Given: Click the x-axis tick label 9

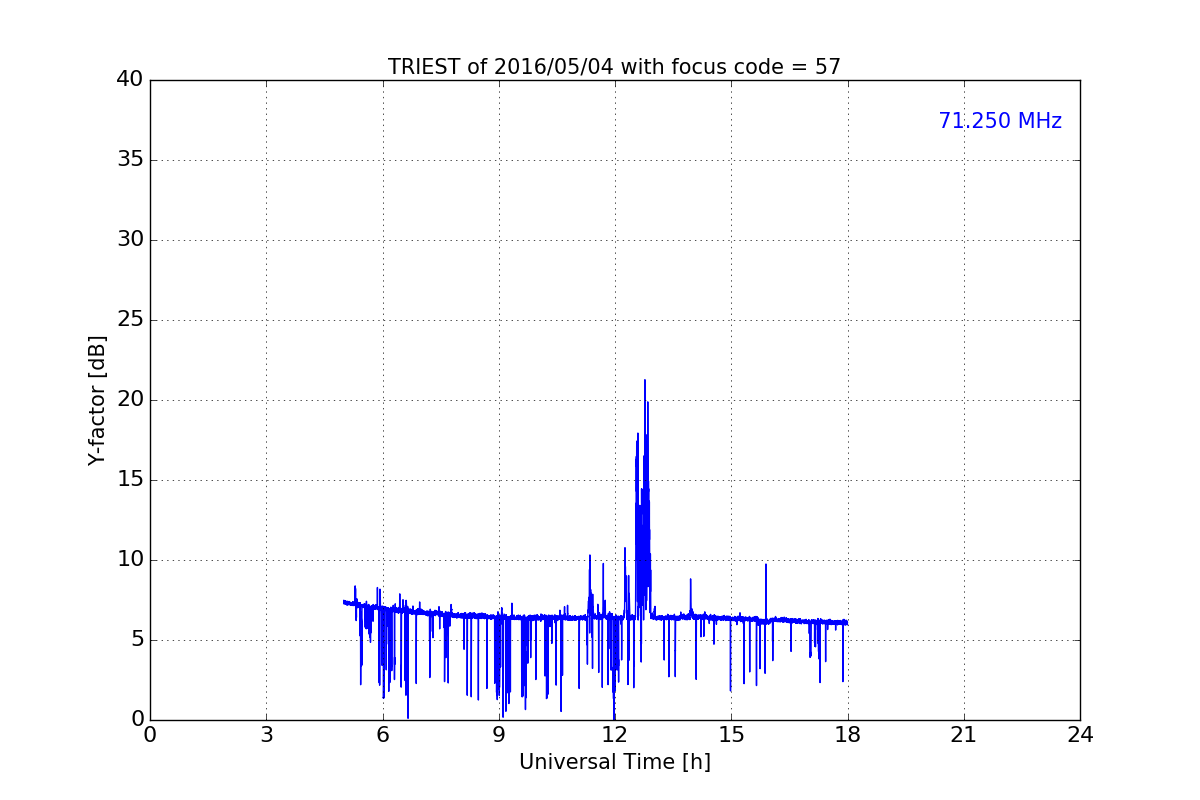Looking at the screenshot, I should [499, 735].
